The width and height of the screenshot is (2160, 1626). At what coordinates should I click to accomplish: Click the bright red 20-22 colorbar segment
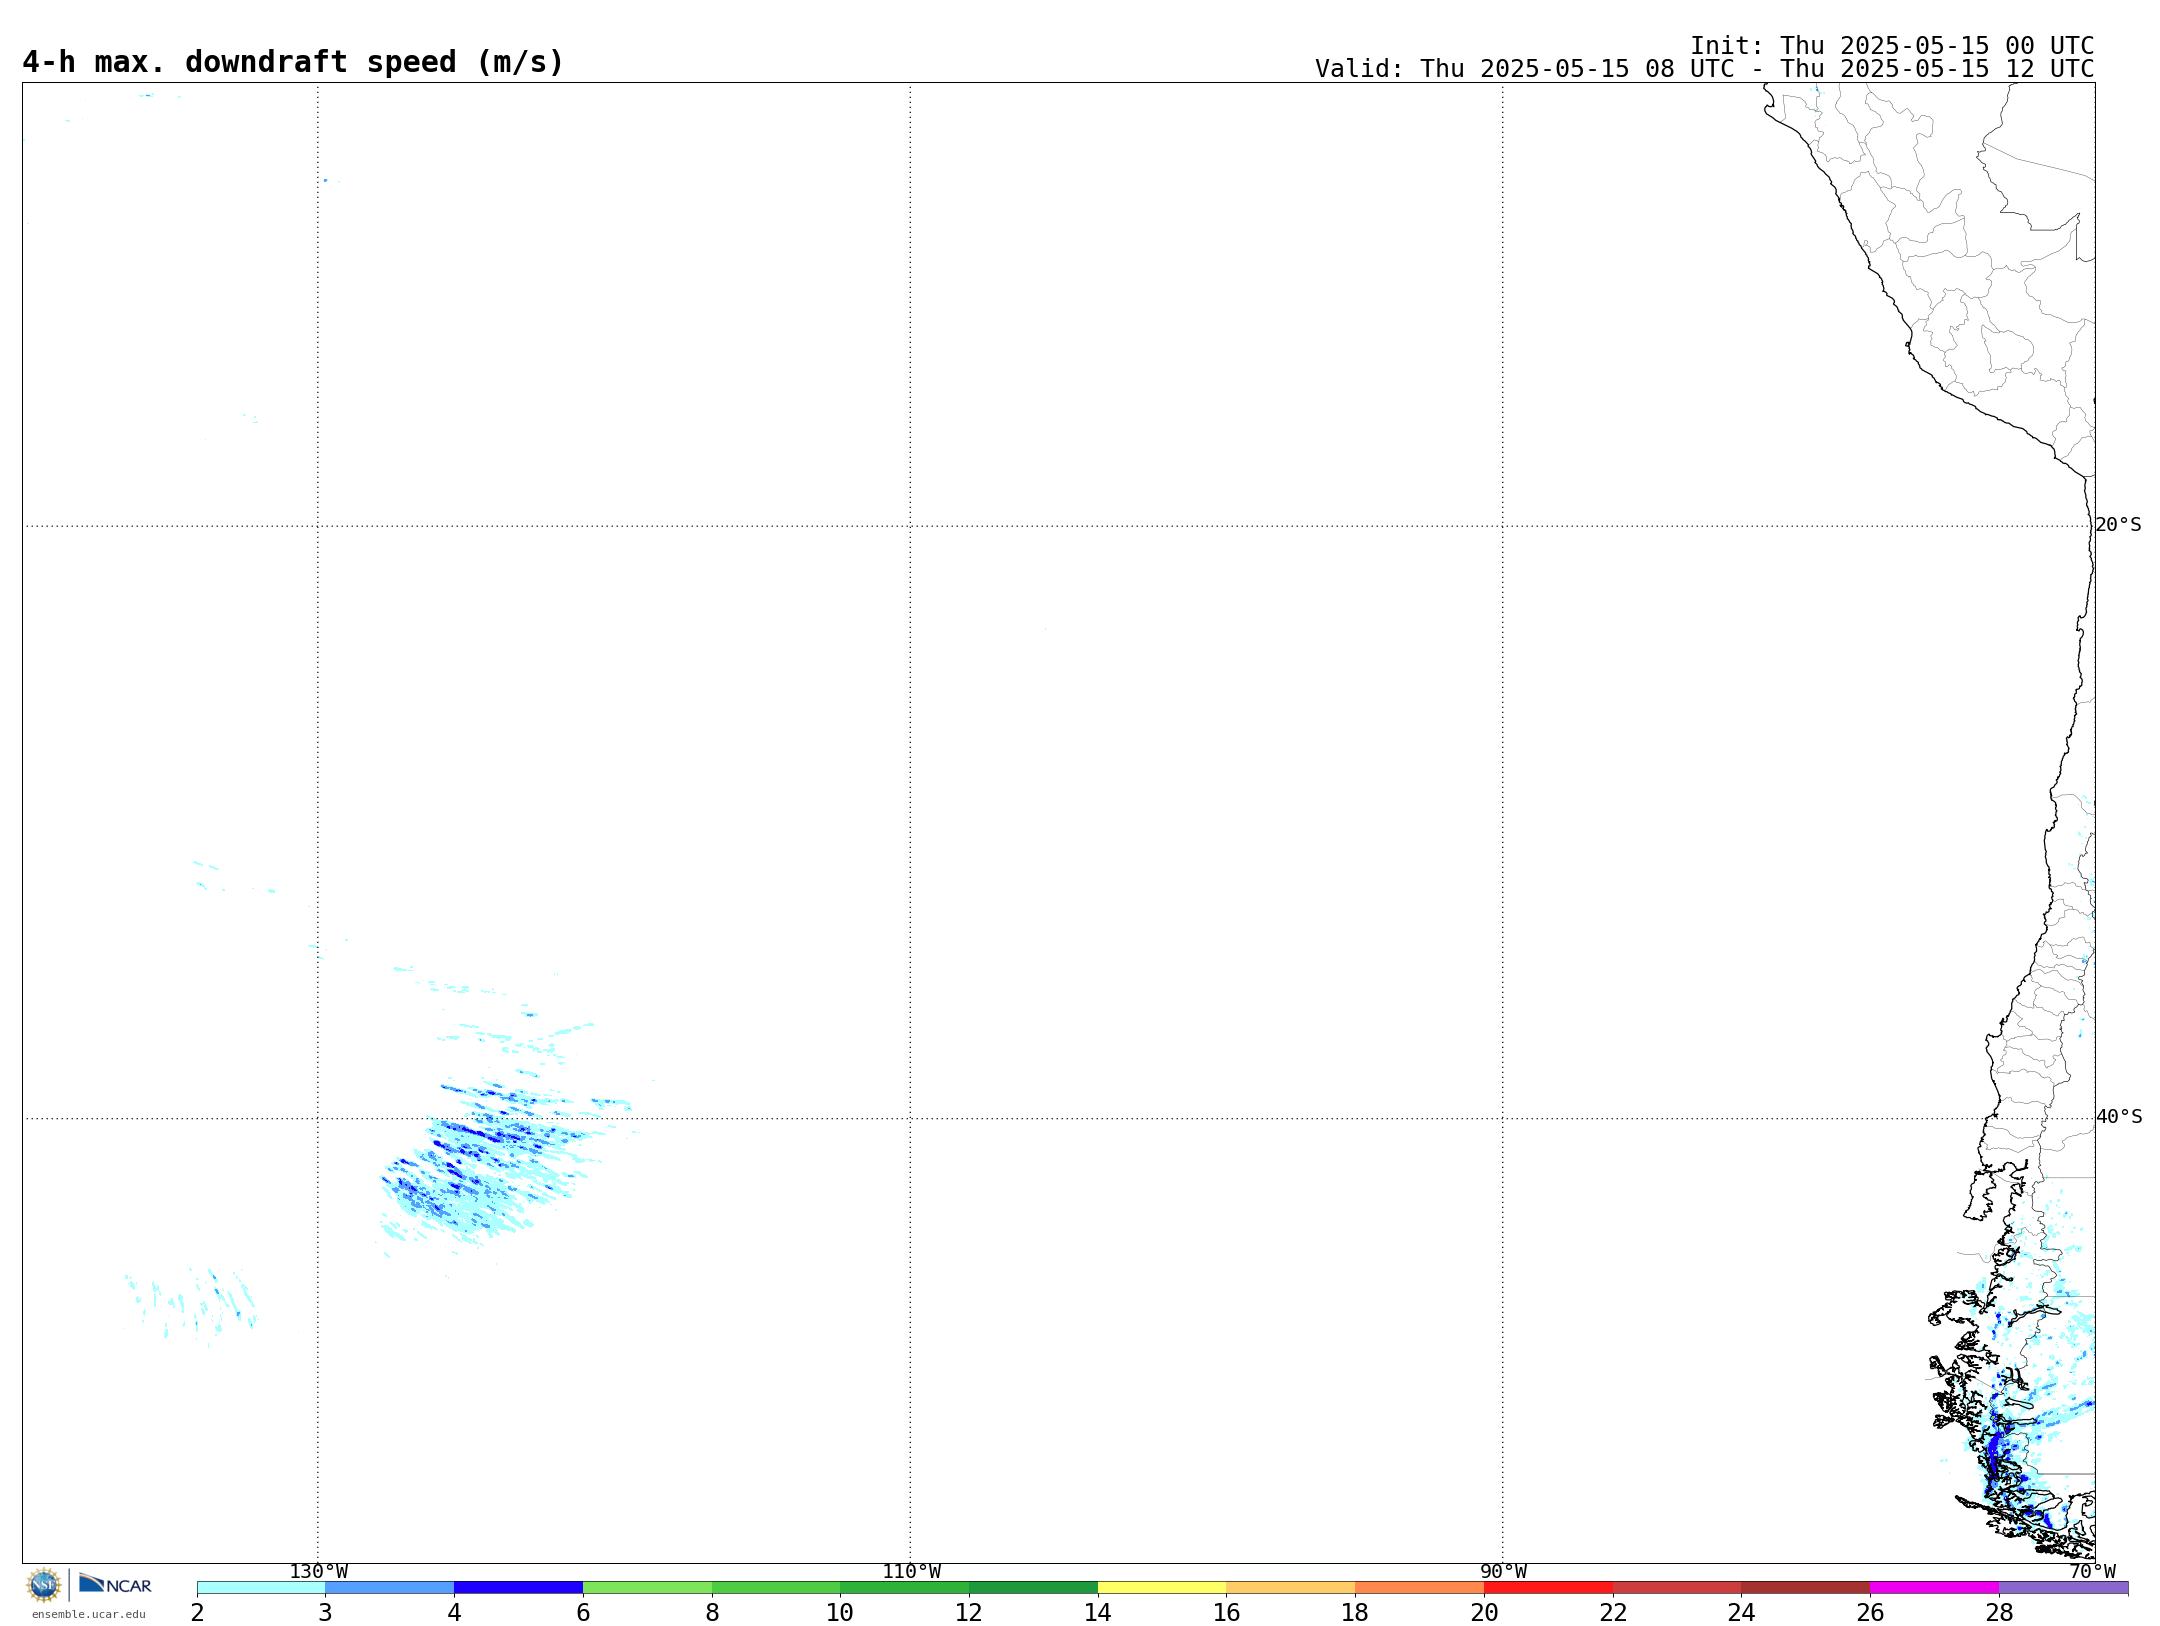(x=1548, y=1588)
